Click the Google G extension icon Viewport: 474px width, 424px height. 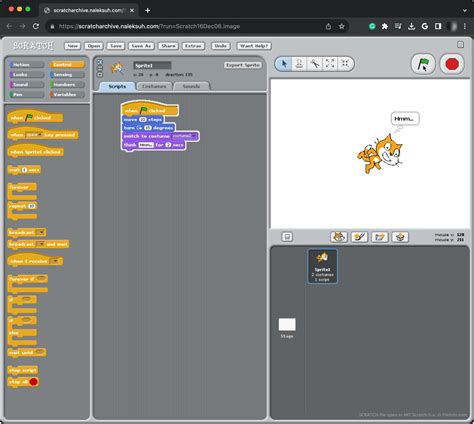425,26
